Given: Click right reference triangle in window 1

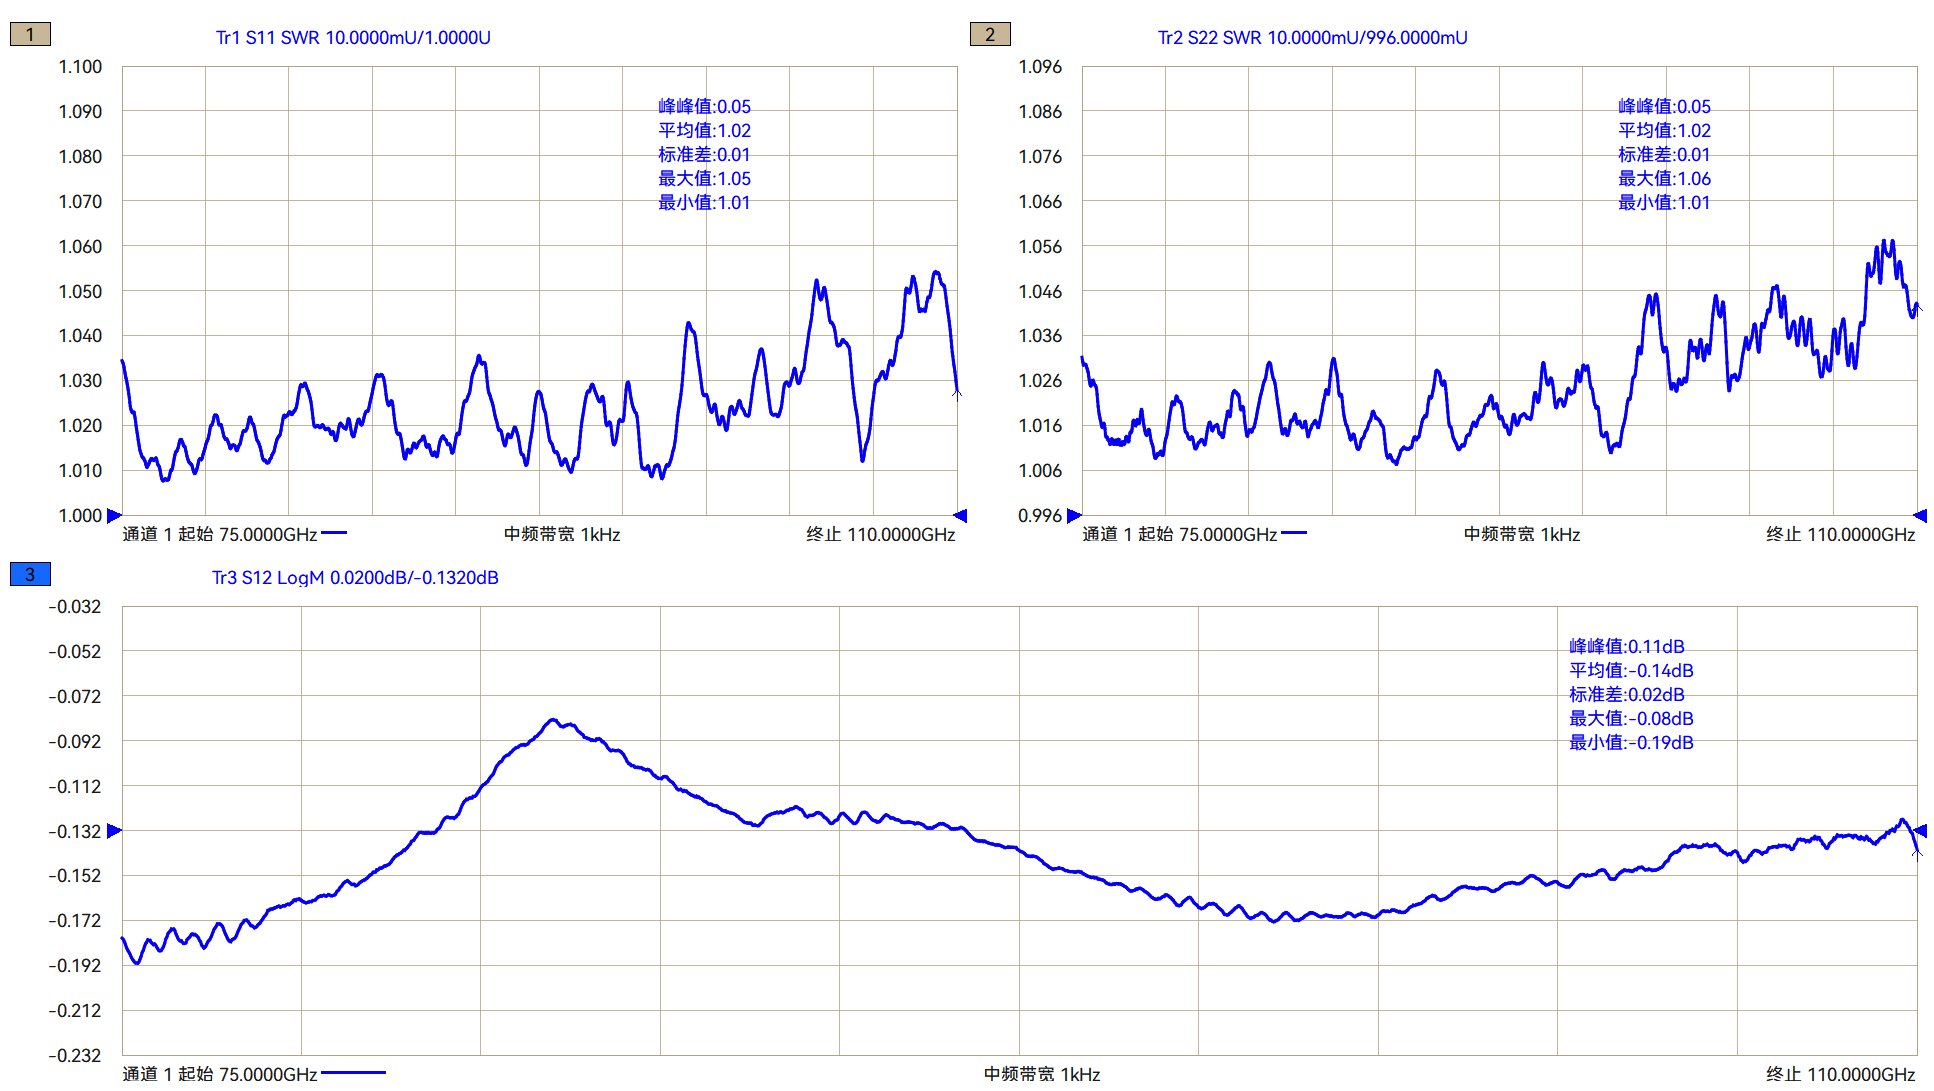Looking at the screenshot, I should pos(960,516).
